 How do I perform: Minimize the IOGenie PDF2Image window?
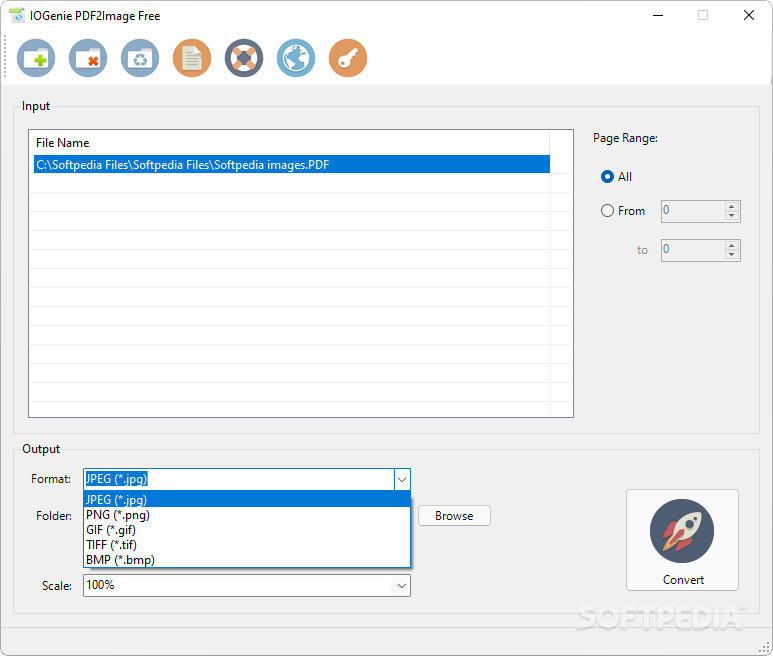point(658,15)
